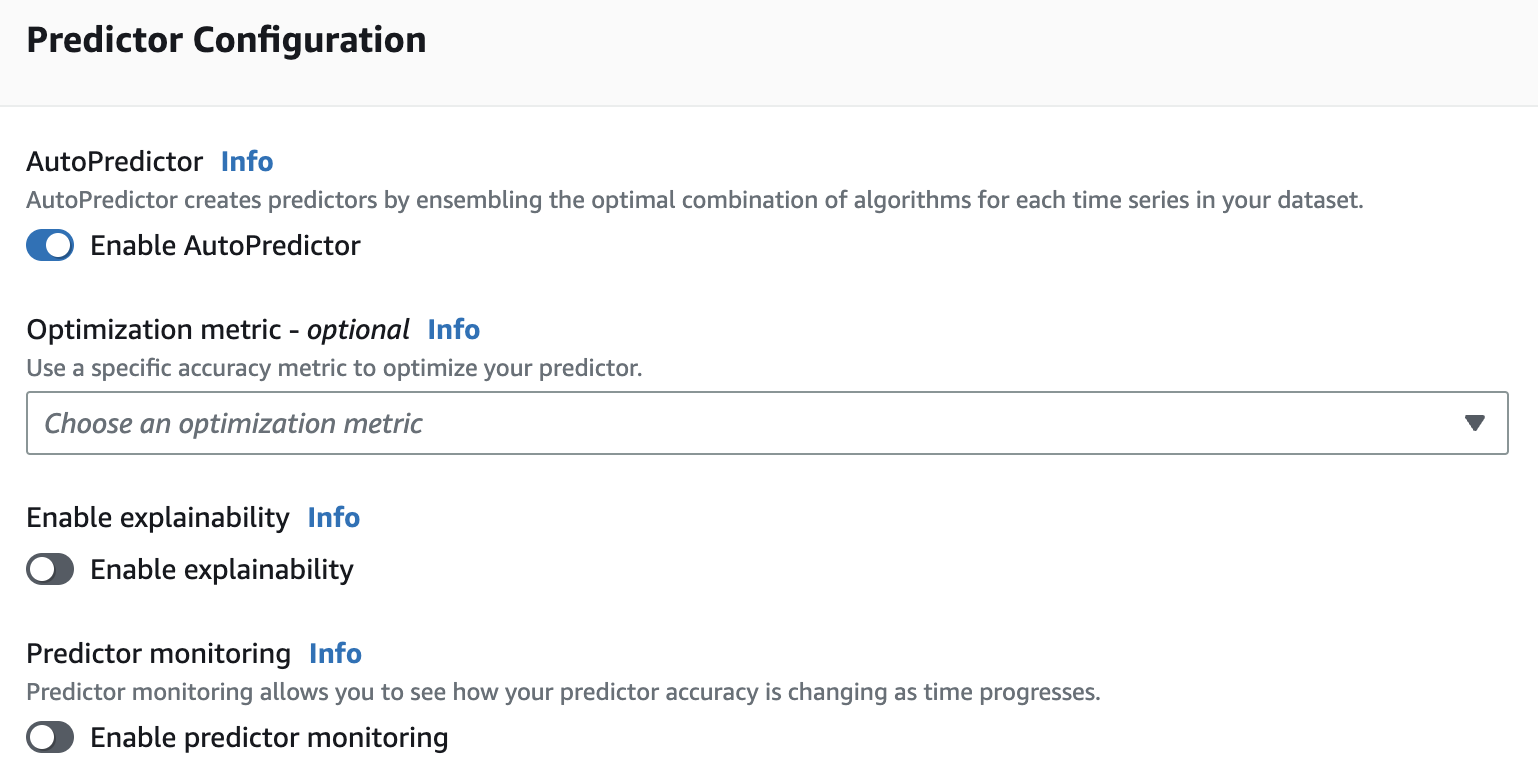Click the toggle next to Enable AutoPredictor
Screen dimensions: 1538x778
pyautogui.click(x=50, y=245)
